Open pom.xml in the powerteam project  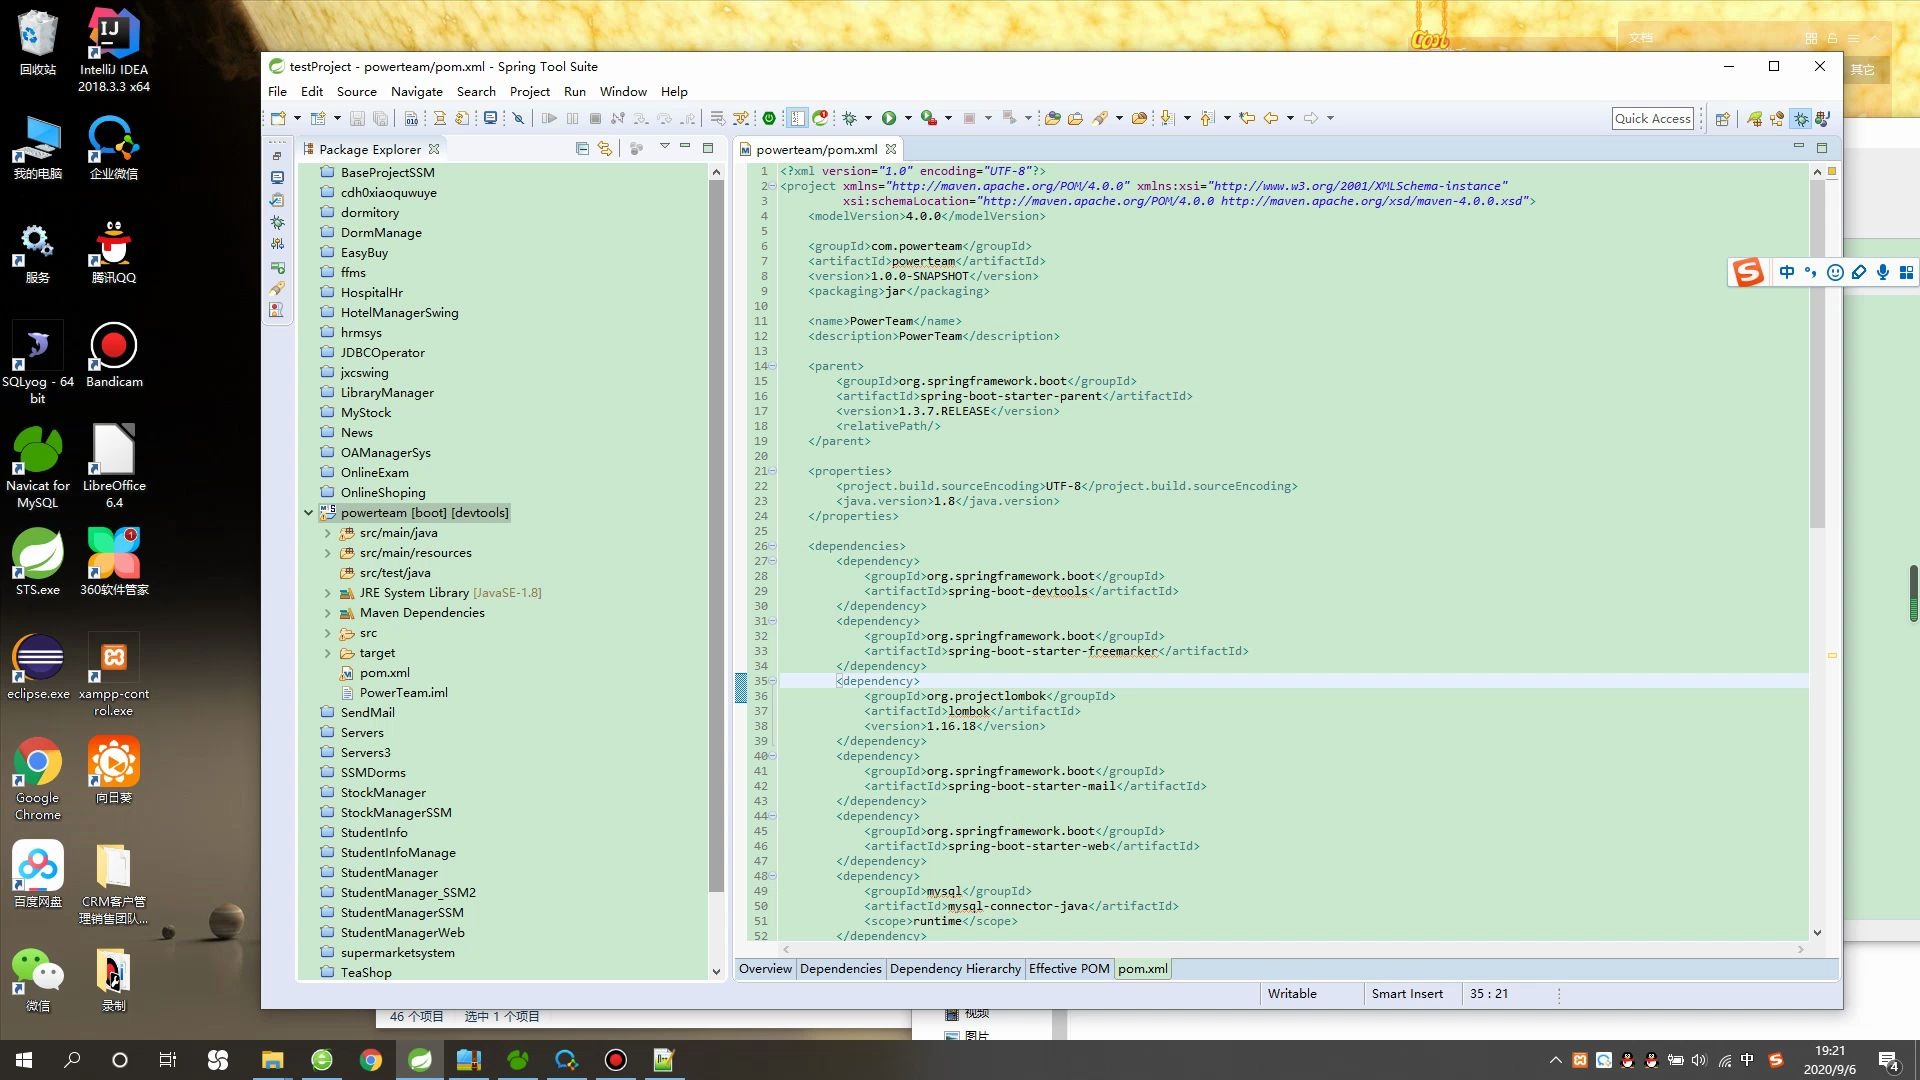(384, 673)
